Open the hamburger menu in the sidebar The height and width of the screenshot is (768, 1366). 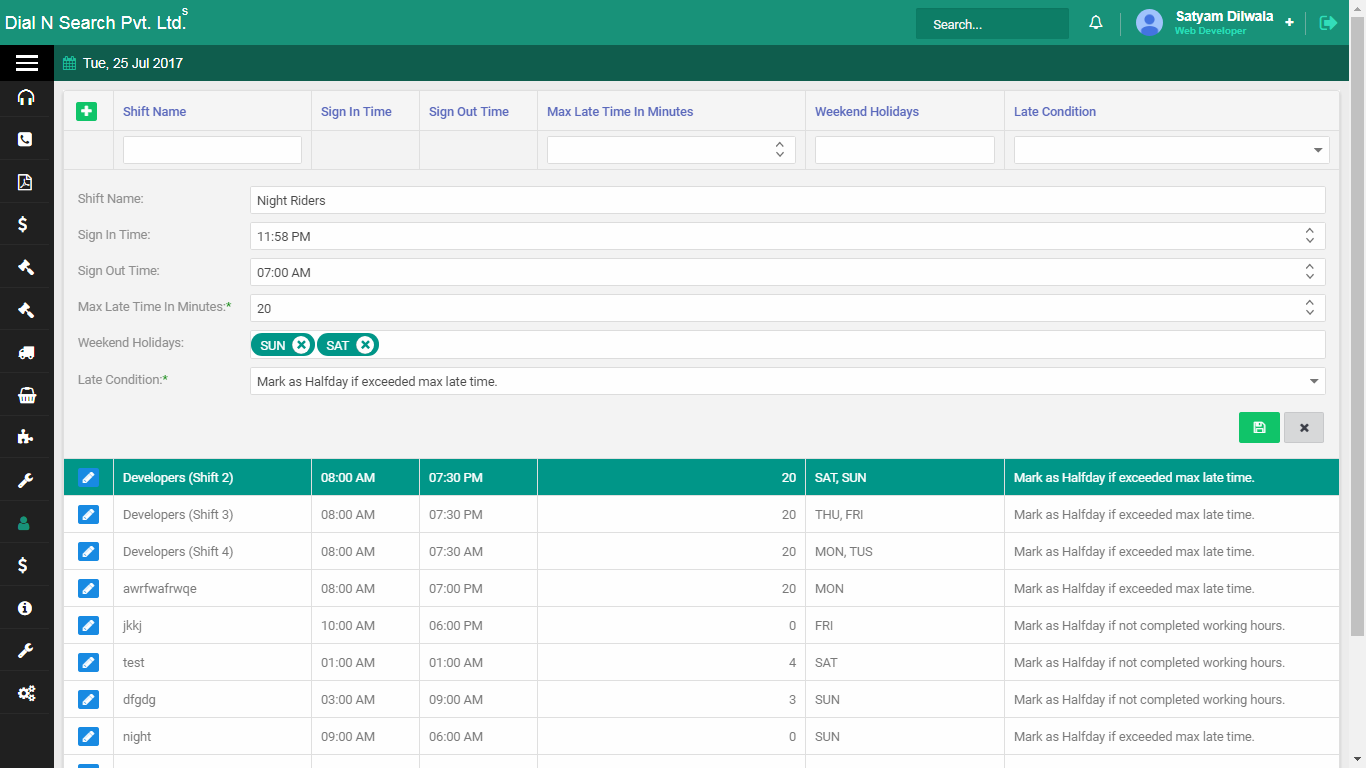[27, 63]
